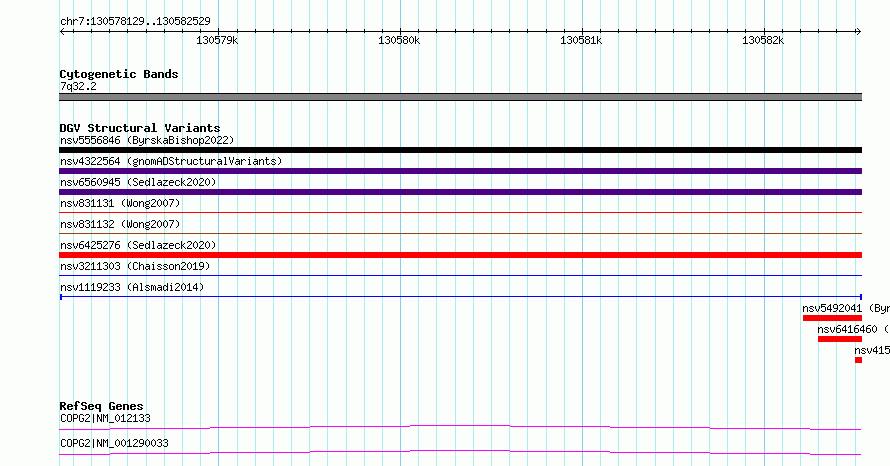Click the thin brown nsv831132 variant line
The width and height of the screenshot is (890, 466).
click(460, 233)
